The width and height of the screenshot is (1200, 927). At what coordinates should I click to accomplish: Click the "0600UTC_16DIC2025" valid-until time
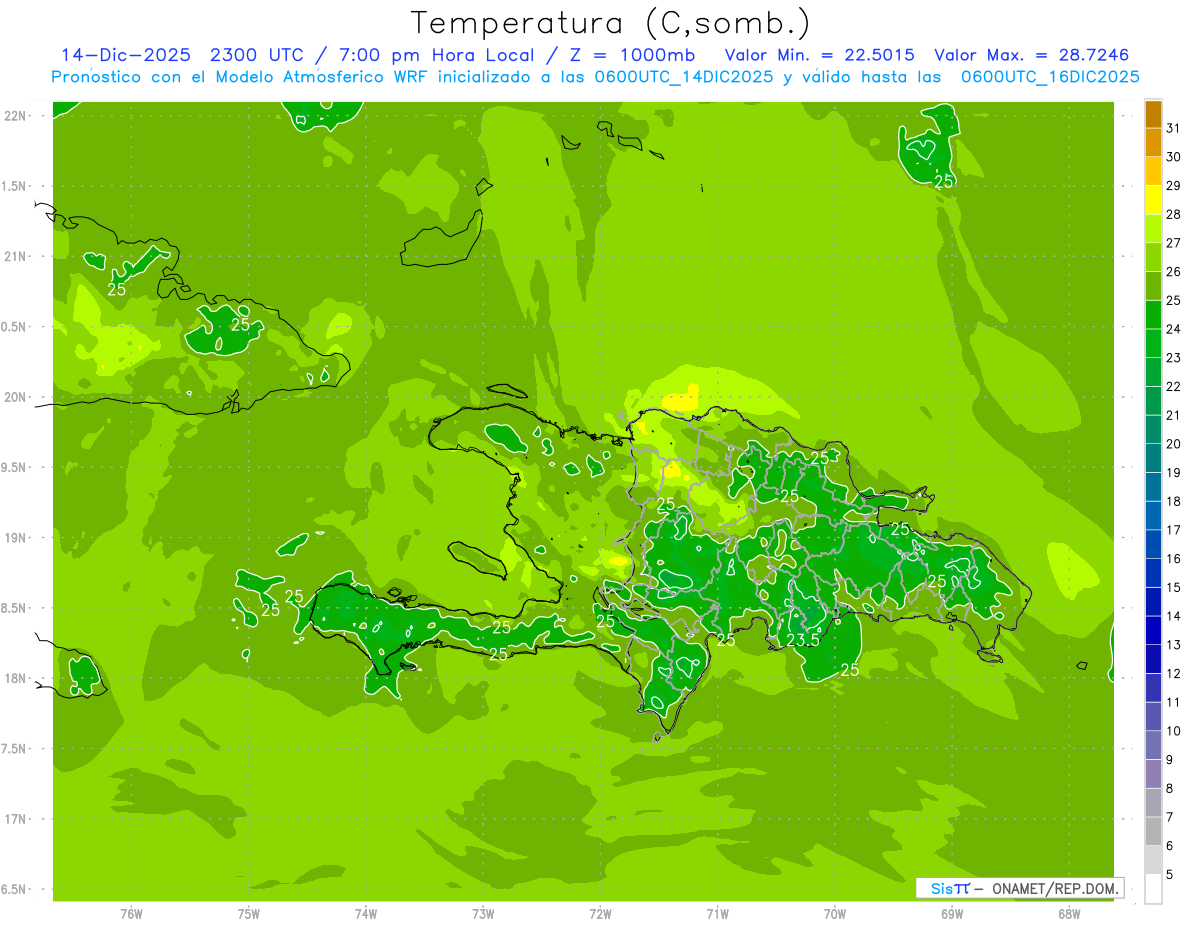pyautogui.click(x=1050, y=77)
